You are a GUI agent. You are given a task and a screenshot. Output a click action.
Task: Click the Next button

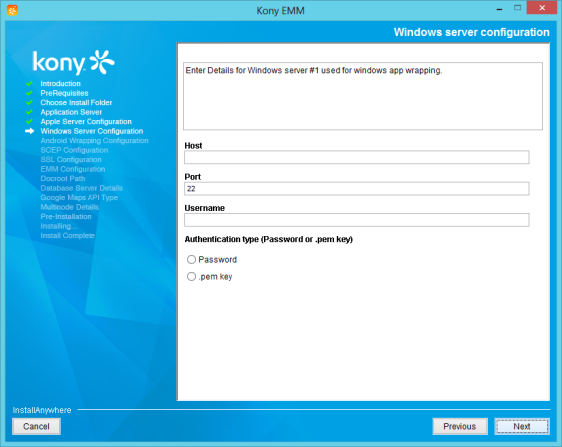click(522, 426)
